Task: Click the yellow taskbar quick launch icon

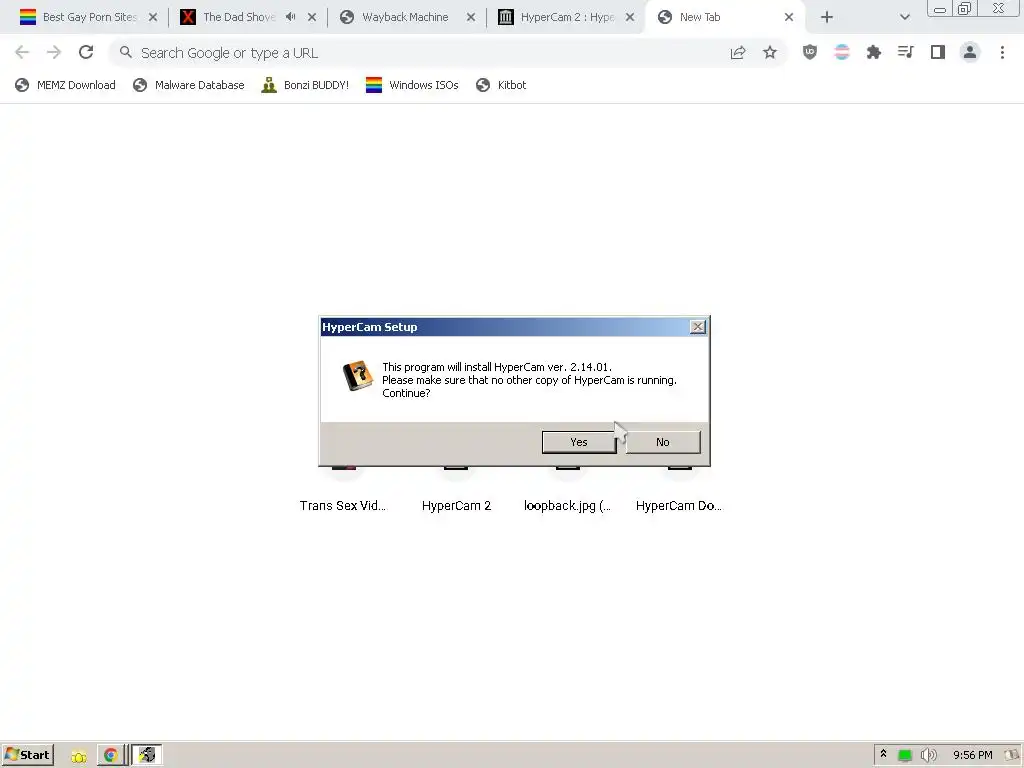Action: tap(78, 756)
